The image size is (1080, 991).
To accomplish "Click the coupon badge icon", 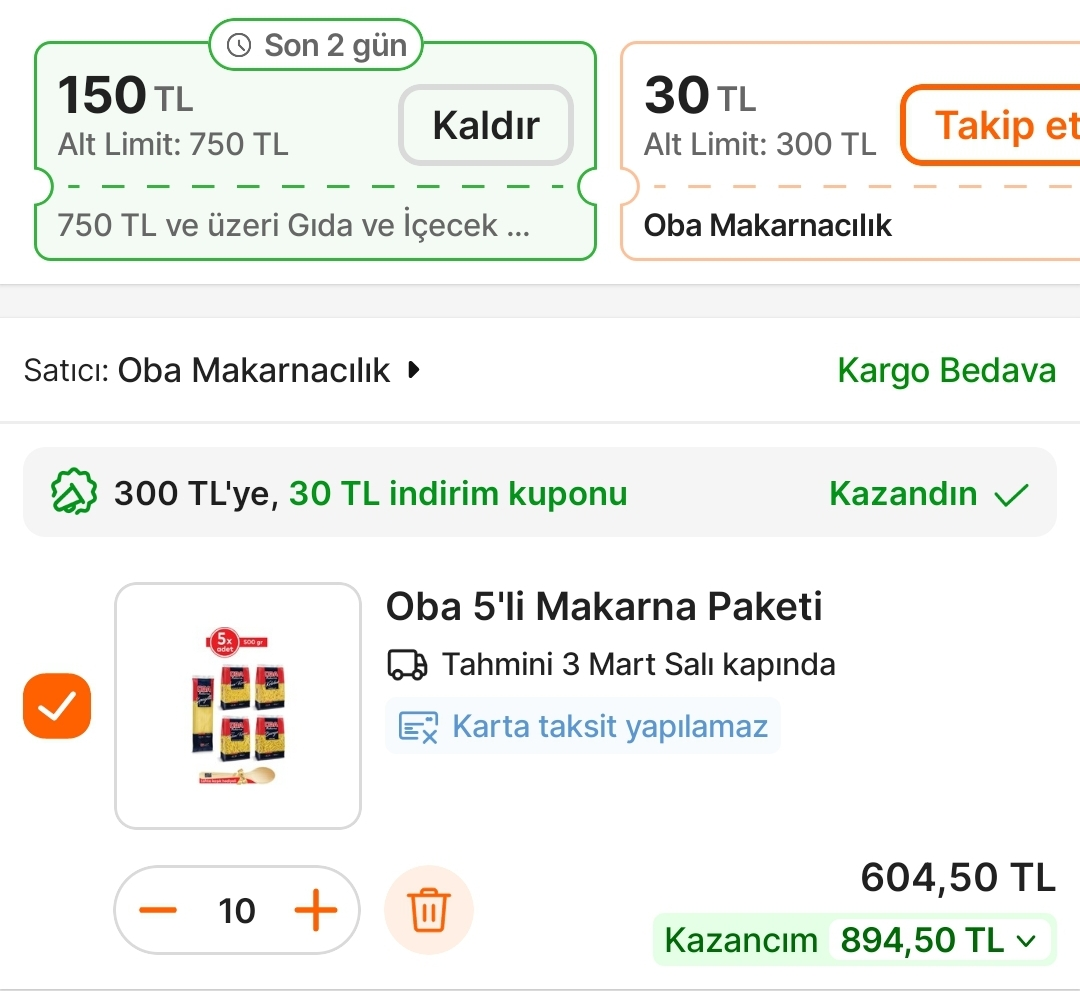I will click(x=74, y=492).
